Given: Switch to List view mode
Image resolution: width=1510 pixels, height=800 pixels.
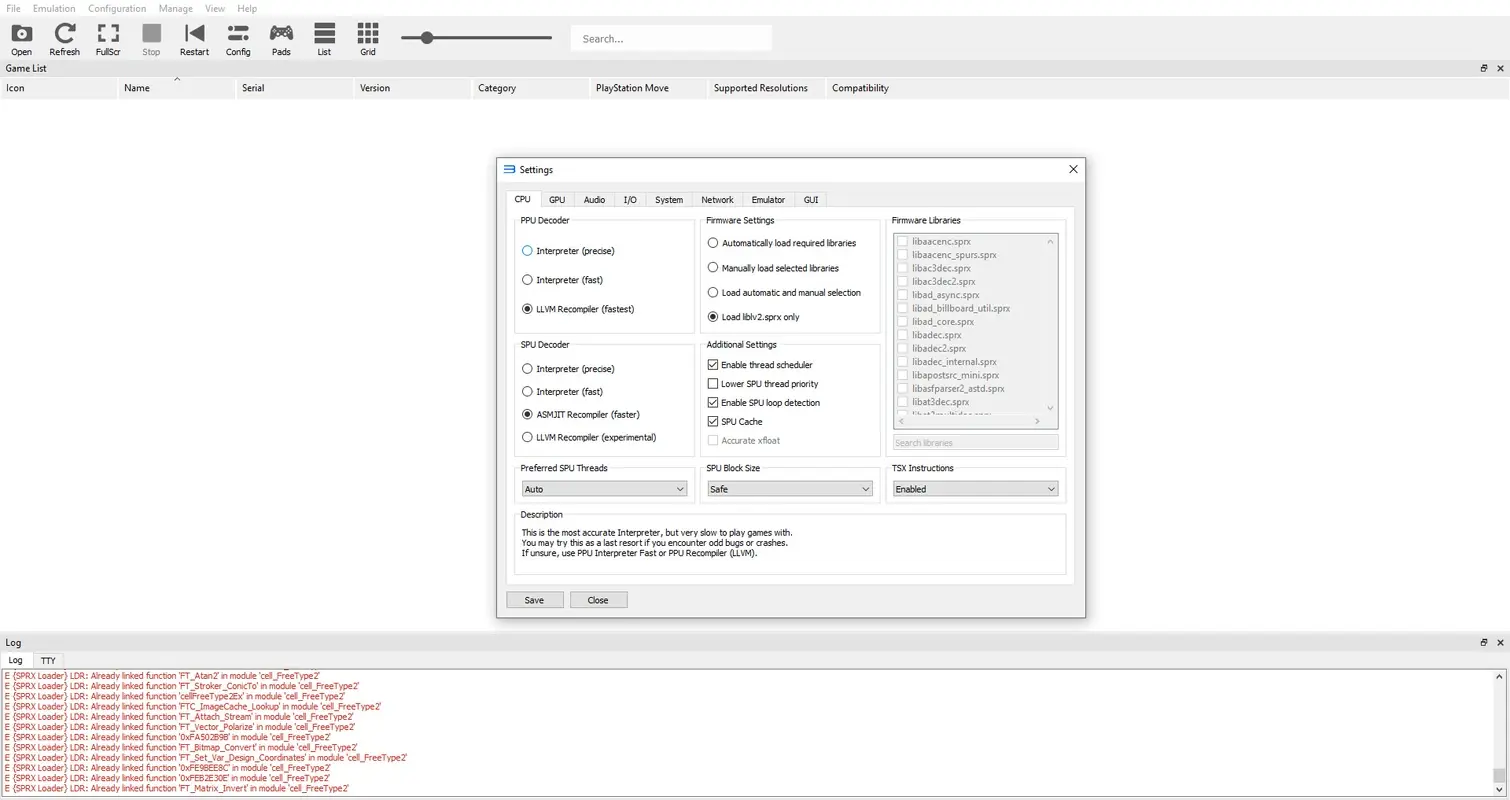Looking at the screenshot, I should (x=324, y=38).
